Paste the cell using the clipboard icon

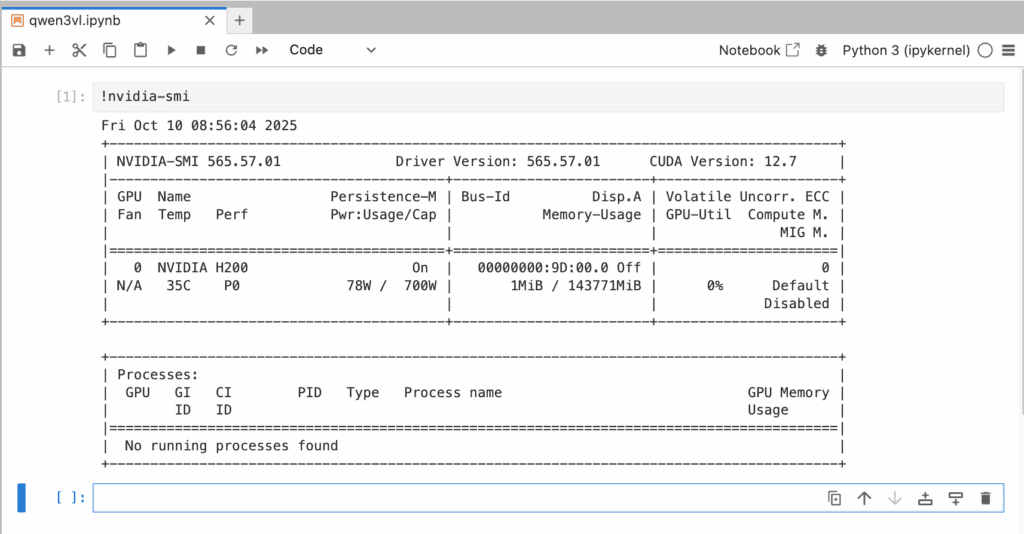[x=140, y=50]
